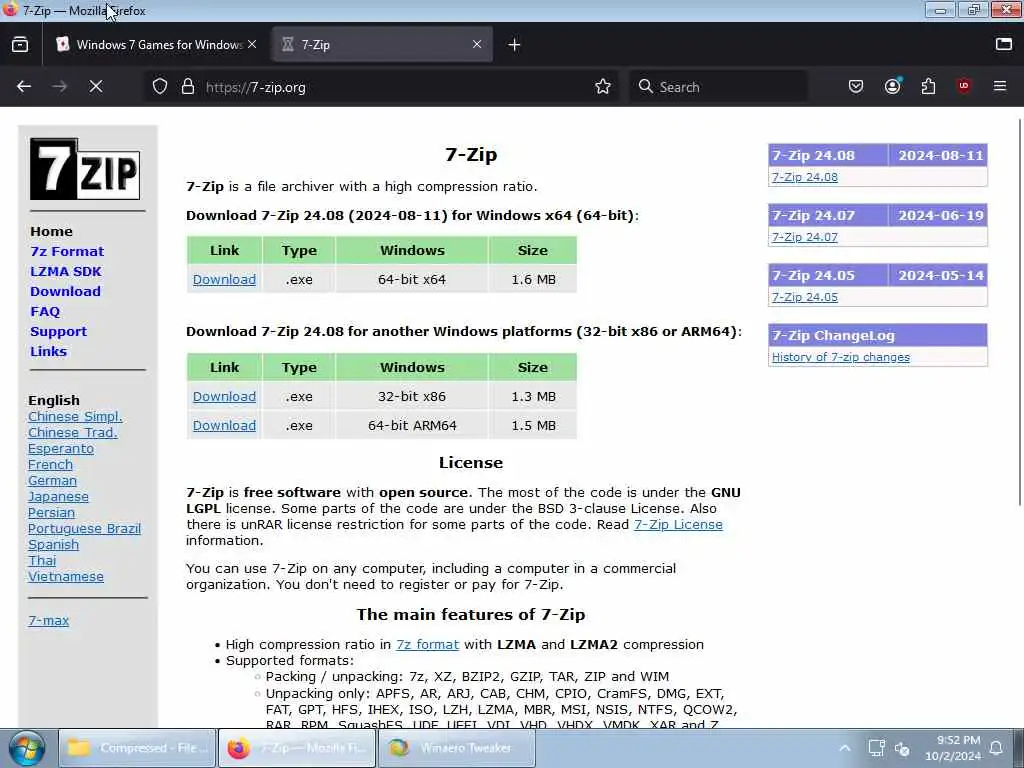
Task: Open 7-Zip 24.08 news link
Action: coord(805,177)
